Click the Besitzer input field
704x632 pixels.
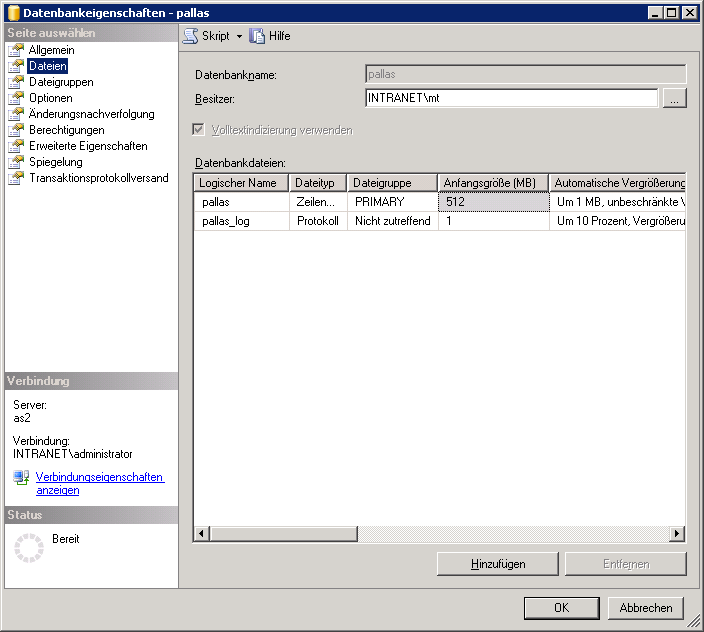click(x=511, y=98)
